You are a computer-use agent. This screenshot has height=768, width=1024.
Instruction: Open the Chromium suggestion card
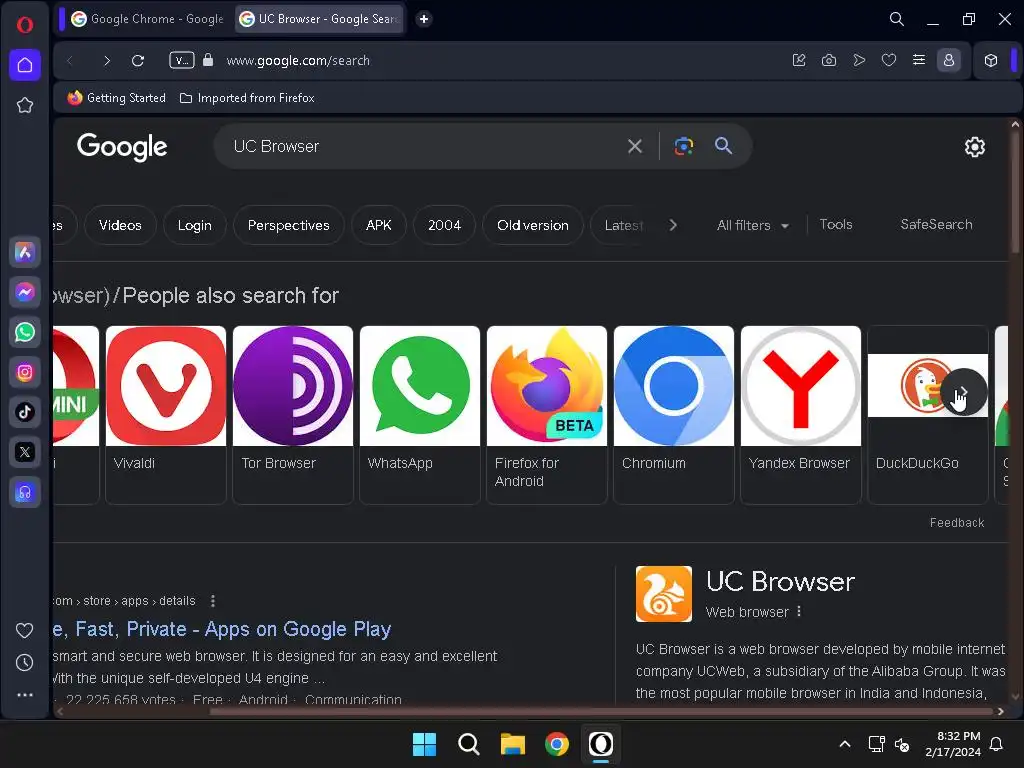[x=674, y=415]
